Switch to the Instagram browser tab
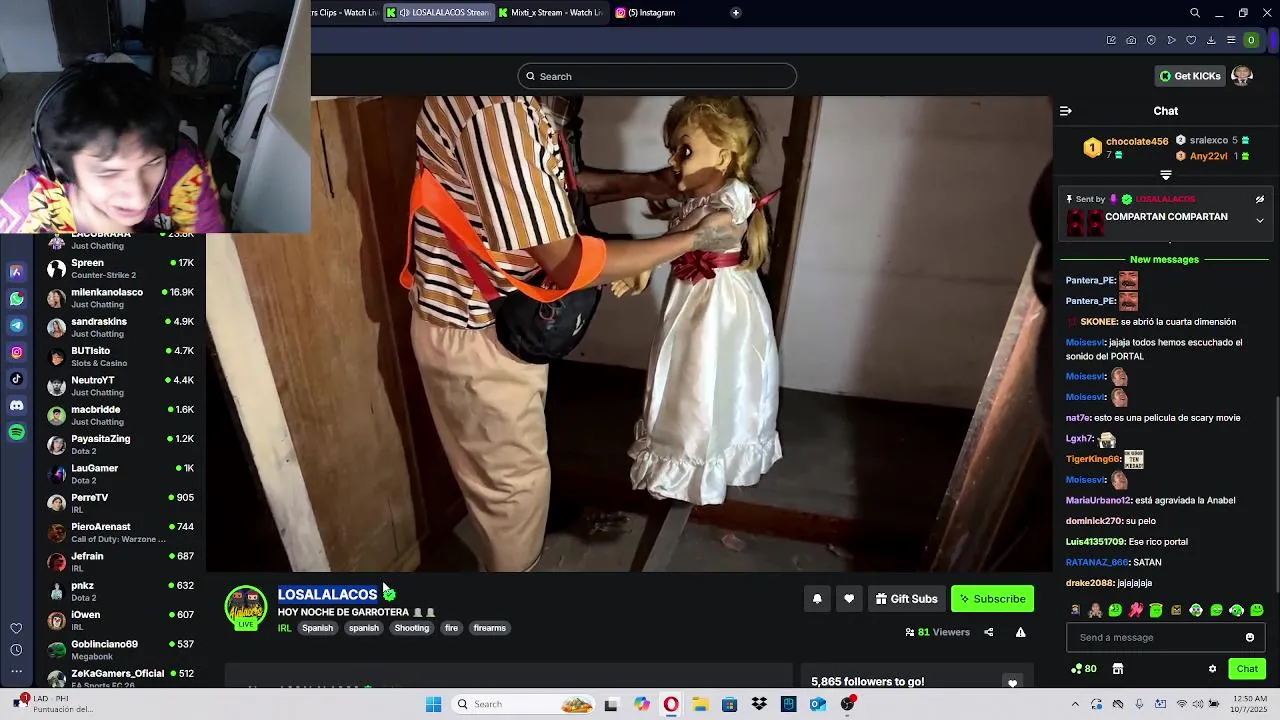1280x720 pixels. (645, 13)
